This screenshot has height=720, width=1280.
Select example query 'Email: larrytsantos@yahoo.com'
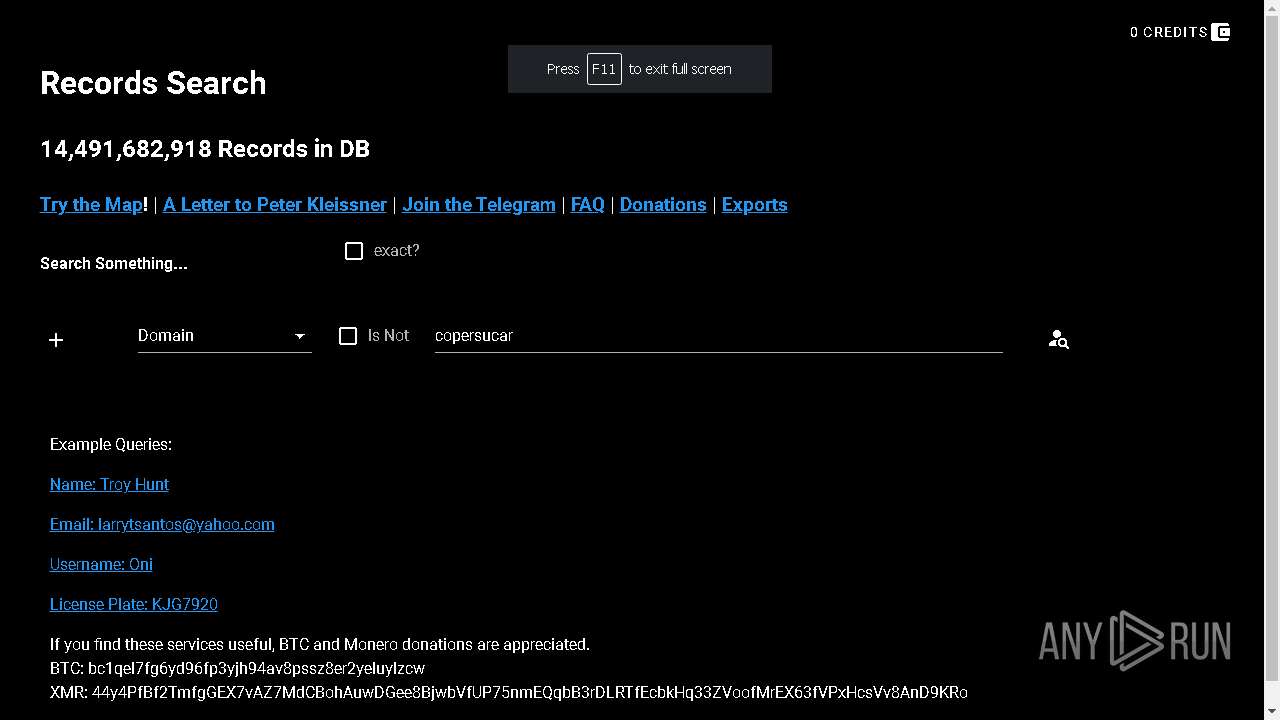coord(162,524)
